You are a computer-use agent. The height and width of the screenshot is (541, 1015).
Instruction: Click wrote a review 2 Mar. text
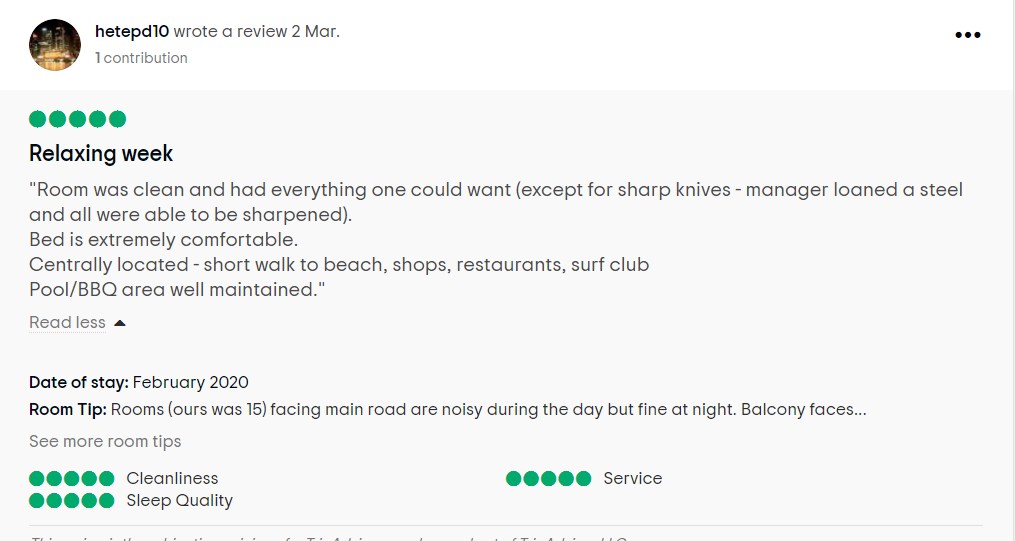256,31
